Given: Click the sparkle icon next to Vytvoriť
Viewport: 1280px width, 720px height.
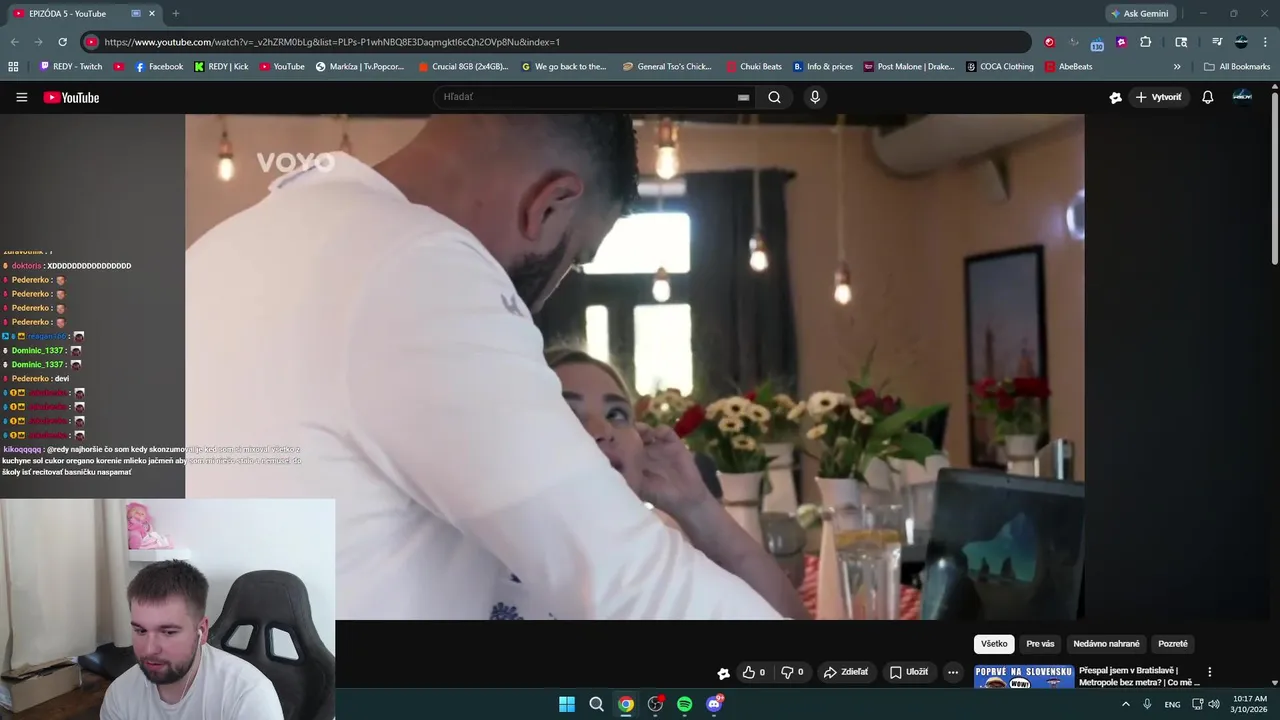Looking at the screenshot, I should tap(1115, 97).
